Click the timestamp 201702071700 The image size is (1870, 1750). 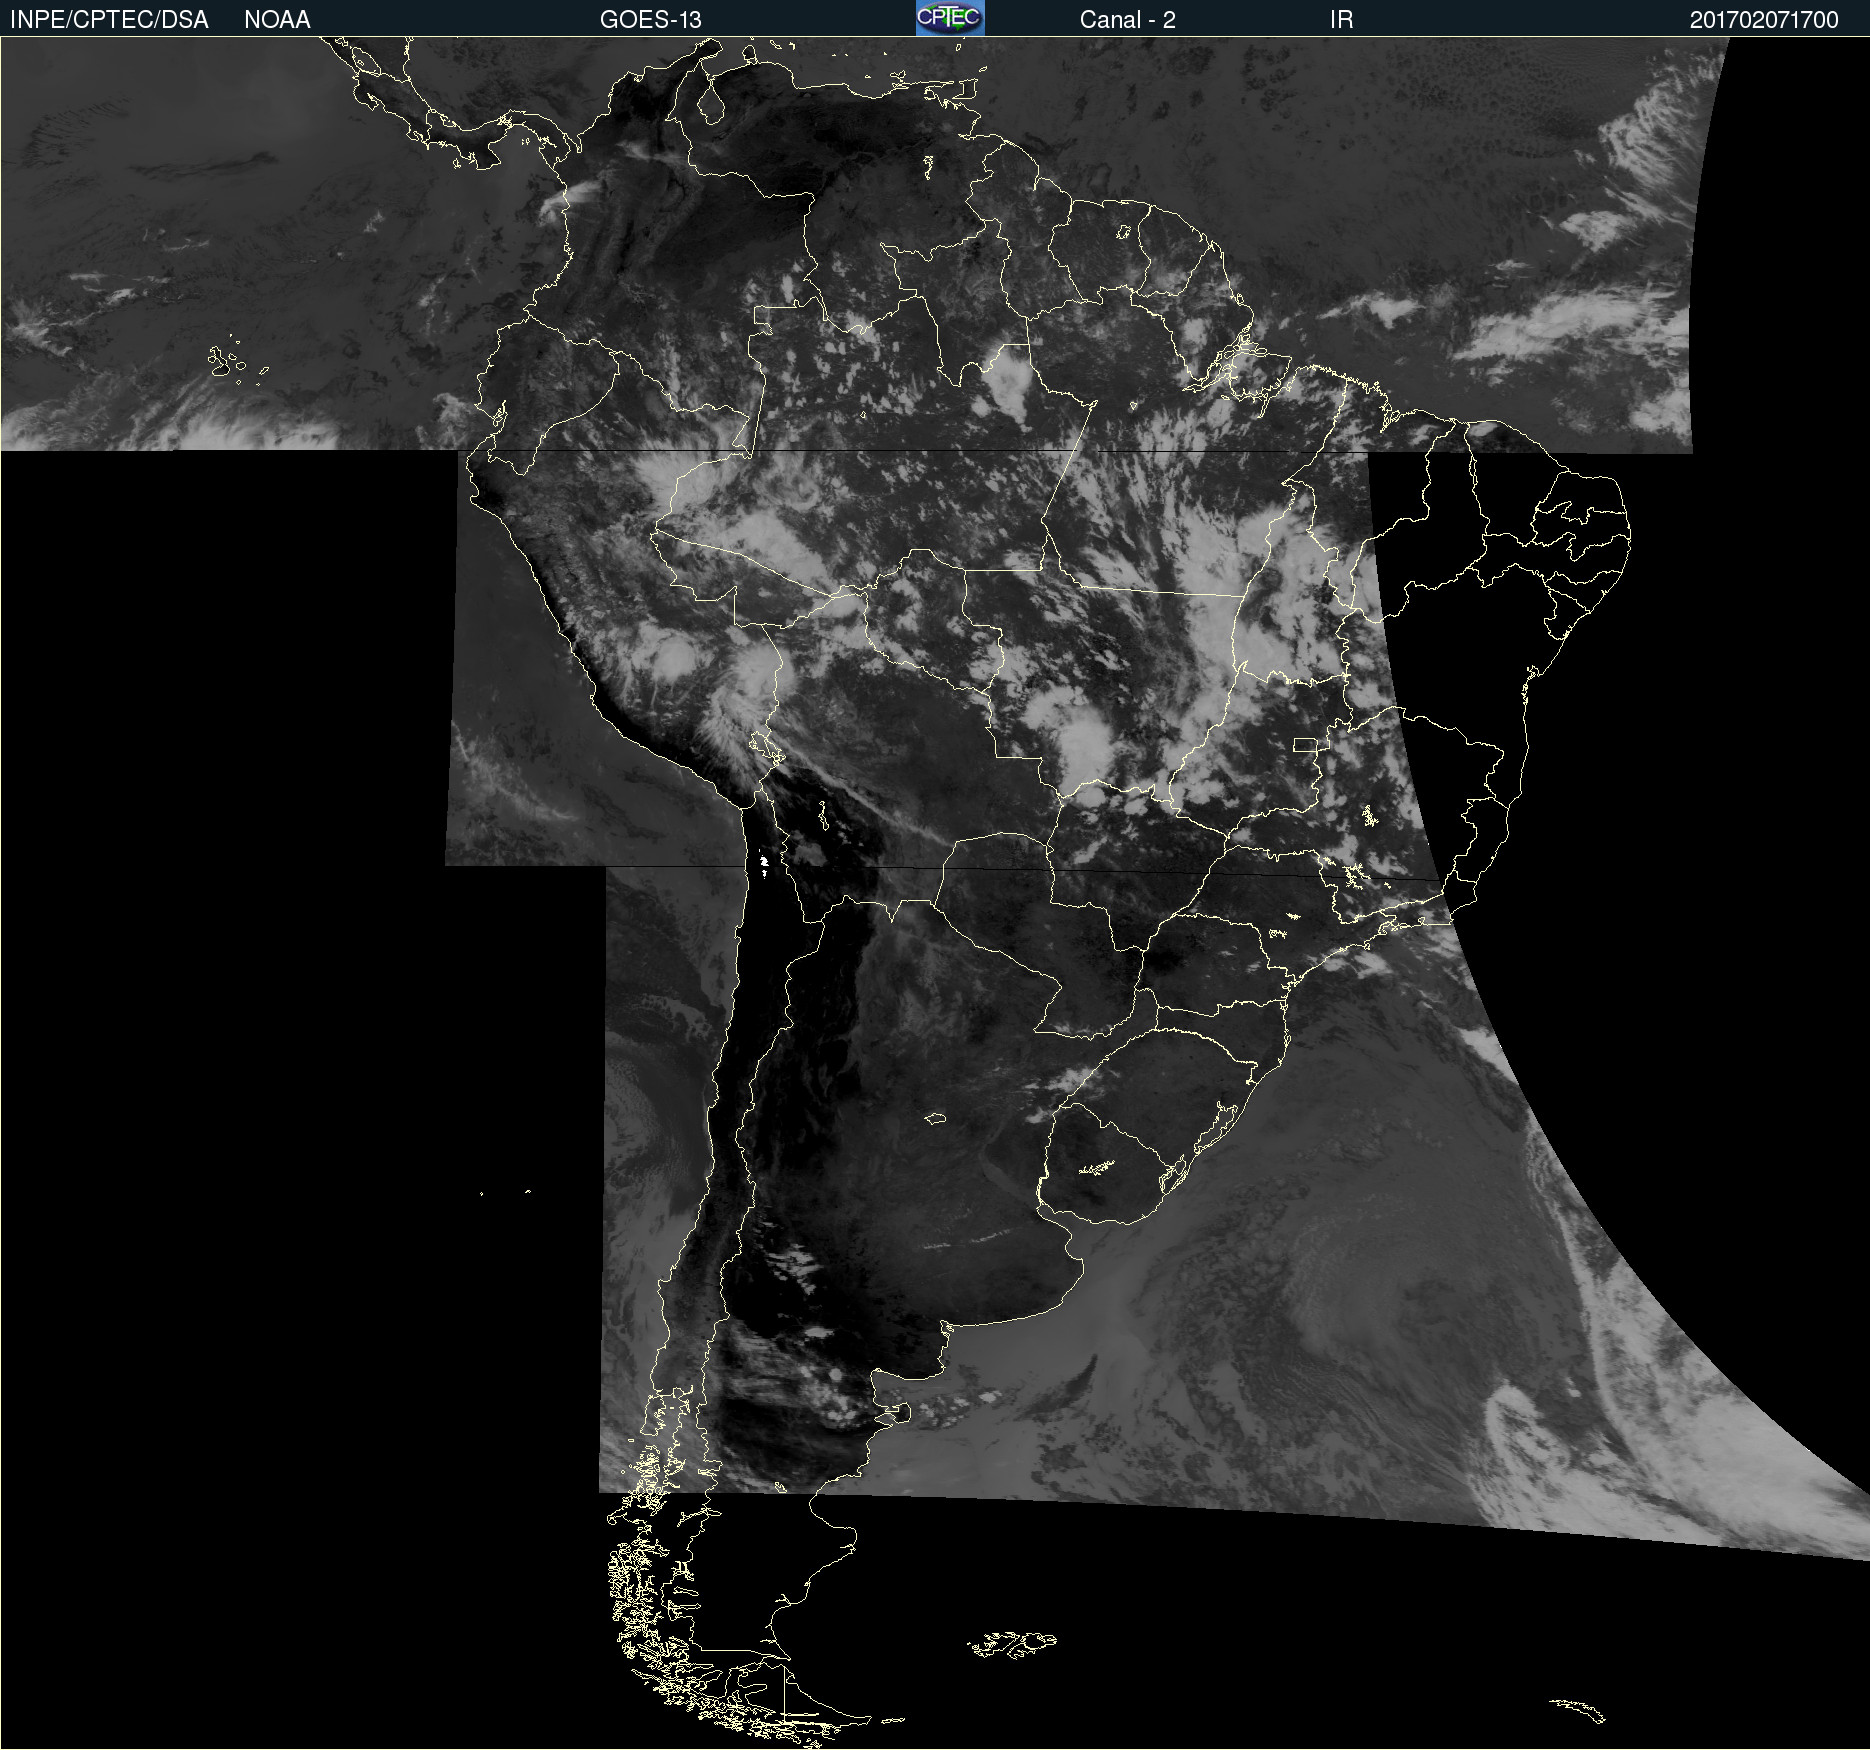tap(1764, 20)
